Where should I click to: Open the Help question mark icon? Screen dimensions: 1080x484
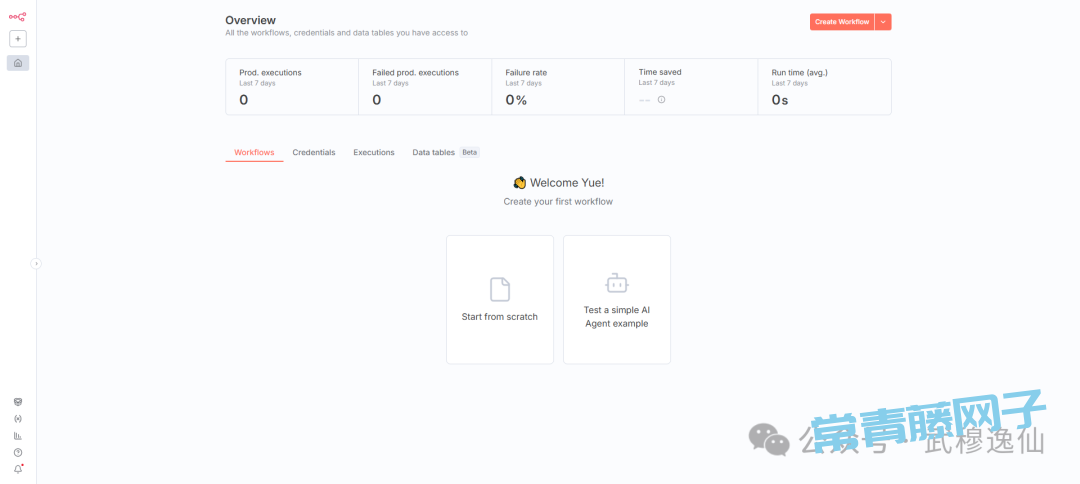[18, 452]
